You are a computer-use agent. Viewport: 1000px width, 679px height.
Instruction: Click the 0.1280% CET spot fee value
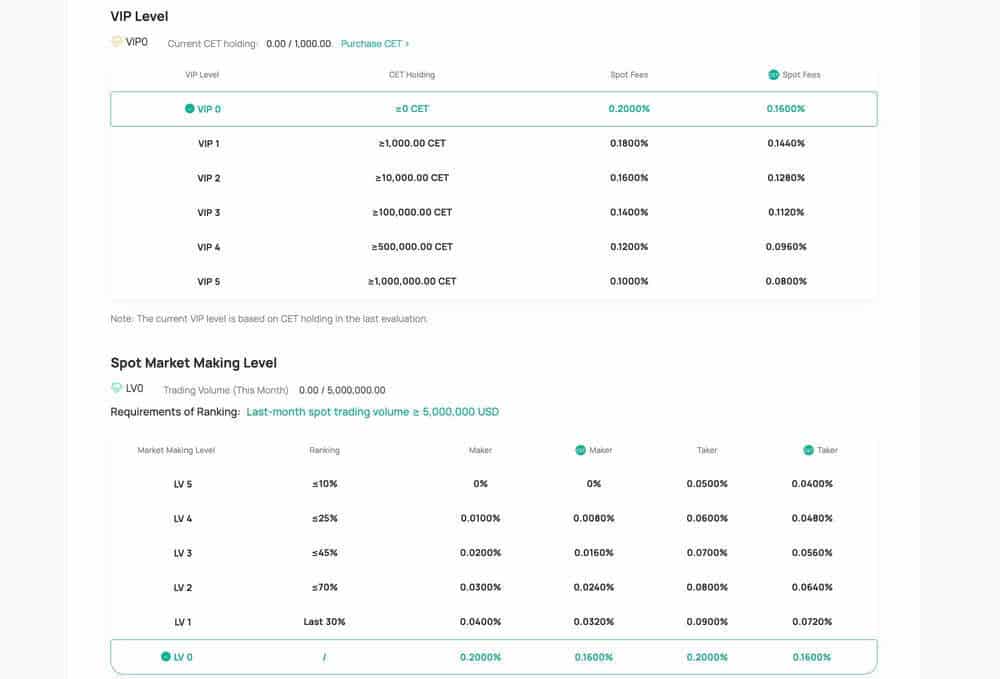(786, 178)
